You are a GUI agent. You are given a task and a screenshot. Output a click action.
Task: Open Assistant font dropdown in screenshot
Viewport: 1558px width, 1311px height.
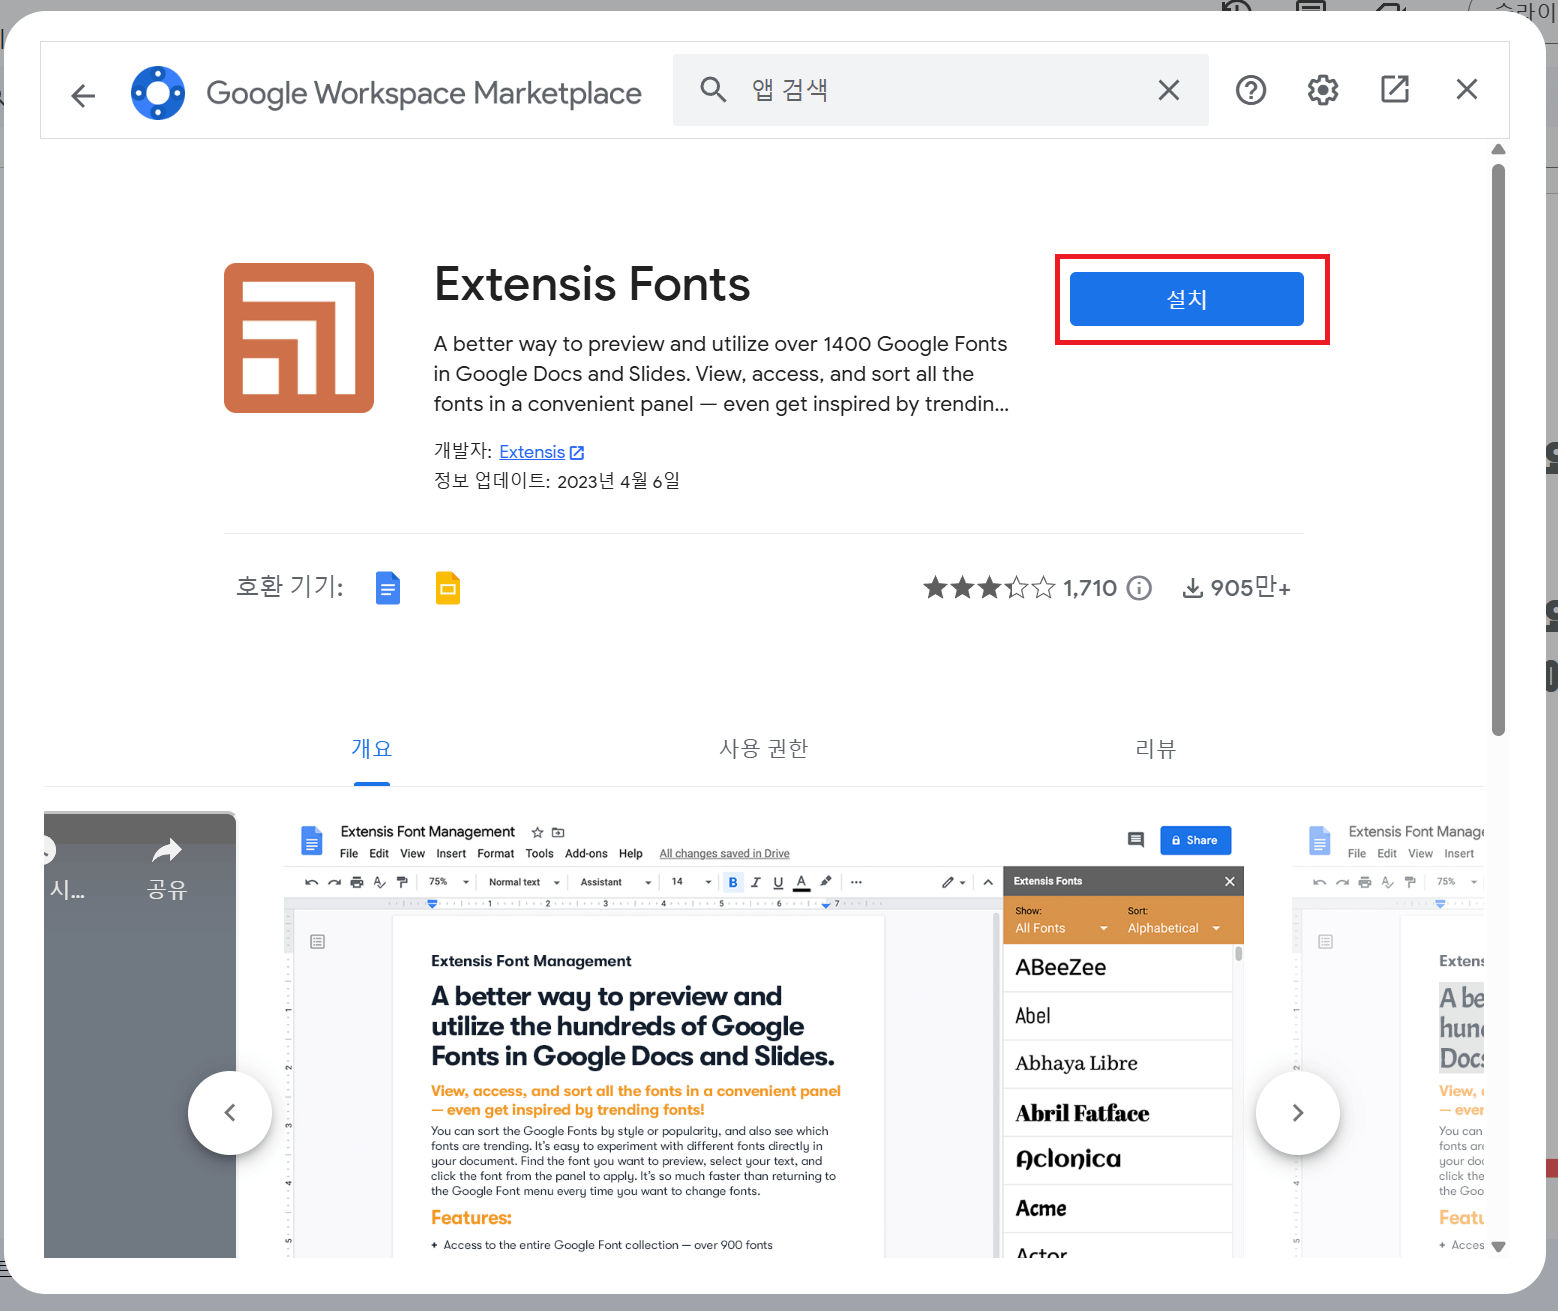pos(616,882)
